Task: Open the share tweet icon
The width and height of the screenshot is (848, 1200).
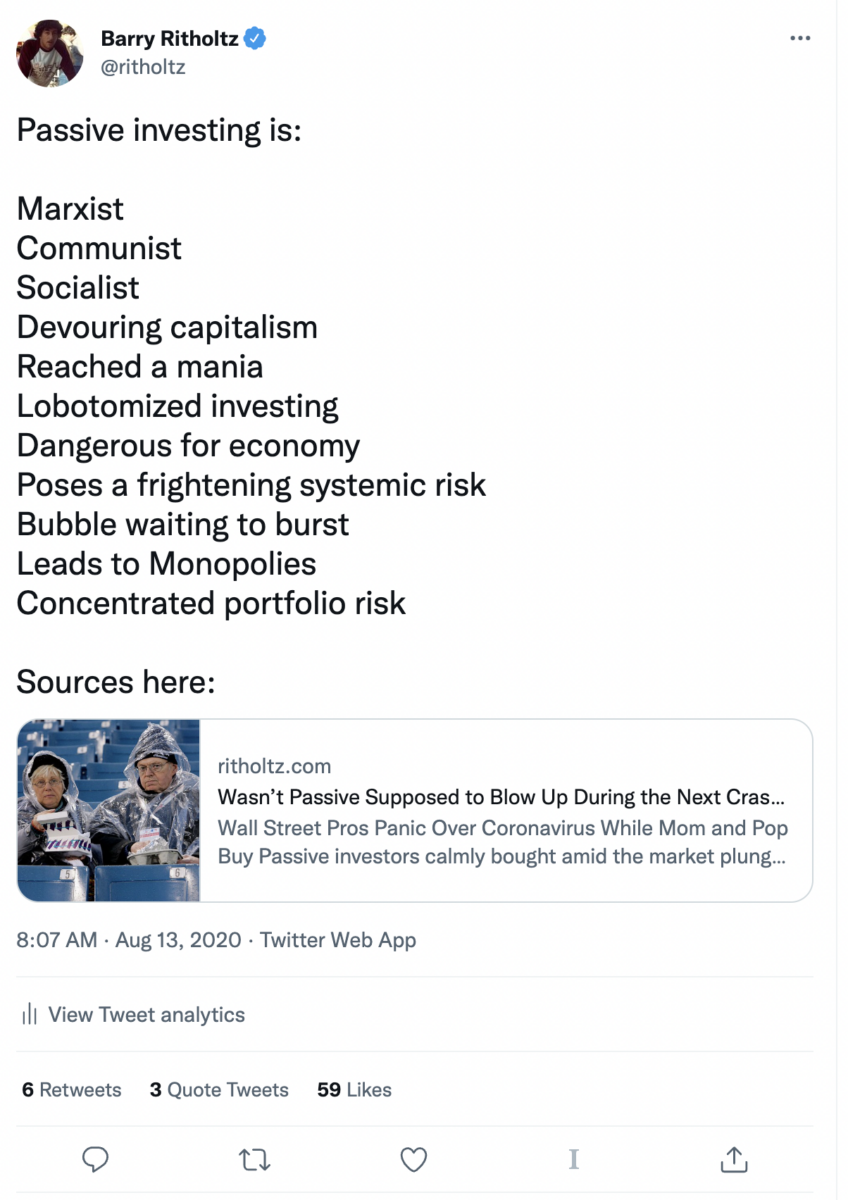Action: (x=734, y=1159)
